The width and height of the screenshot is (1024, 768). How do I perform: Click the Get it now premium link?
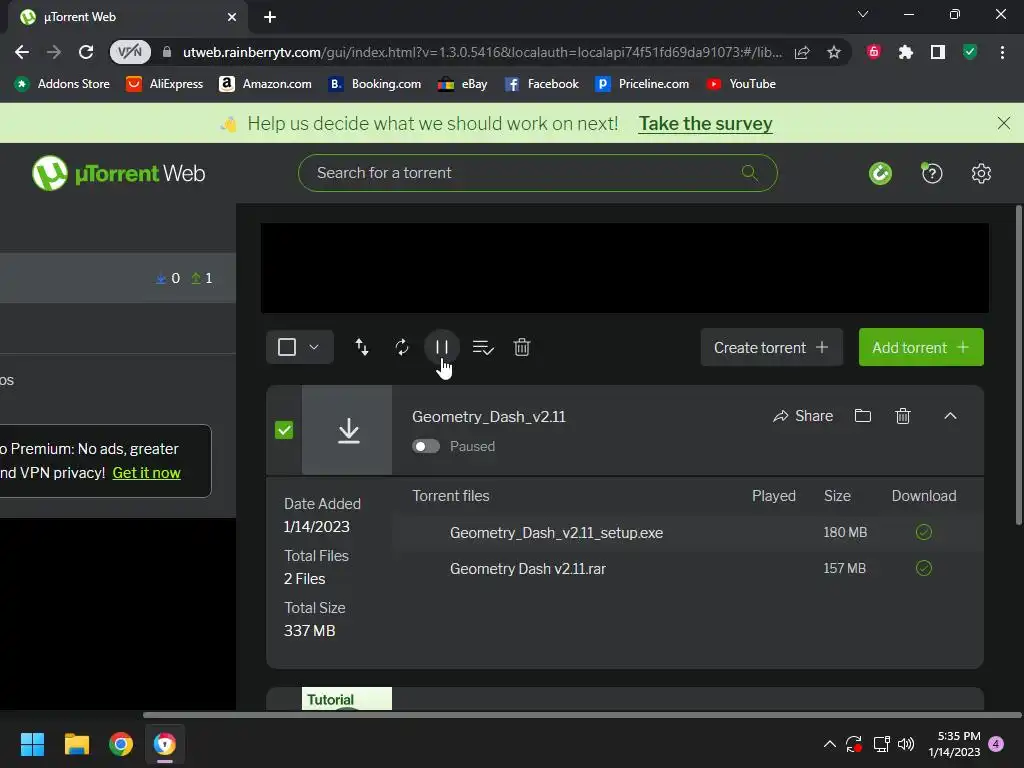coord(146,473)
